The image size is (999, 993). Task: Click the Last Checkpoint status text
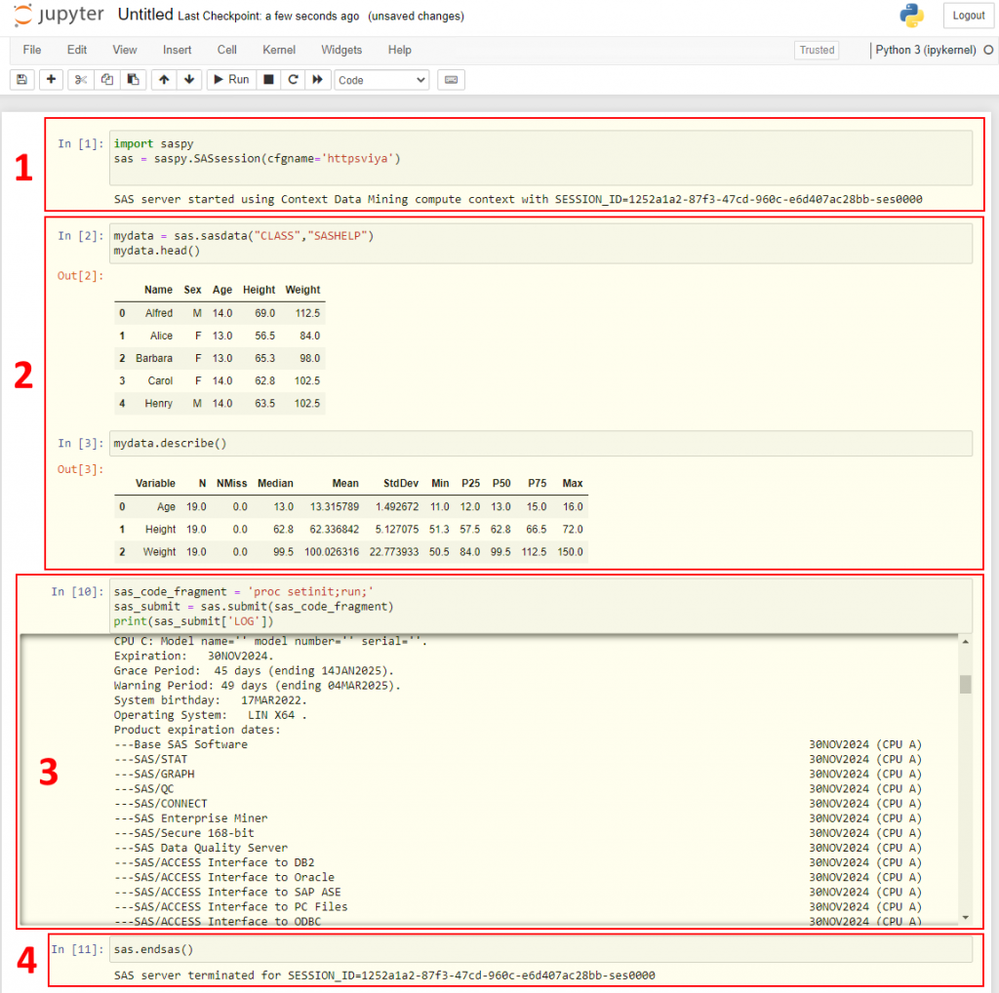268,16
